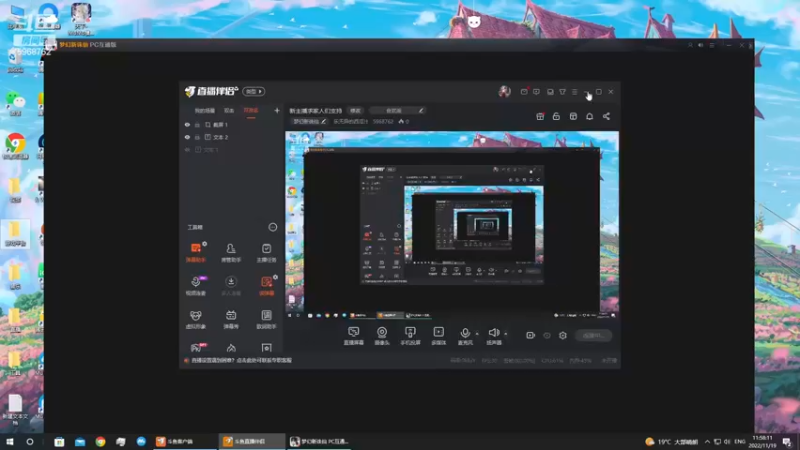Click the shirt skin icon in title bar
Viewport: 800px width, 450px height.
coord(562,92)
